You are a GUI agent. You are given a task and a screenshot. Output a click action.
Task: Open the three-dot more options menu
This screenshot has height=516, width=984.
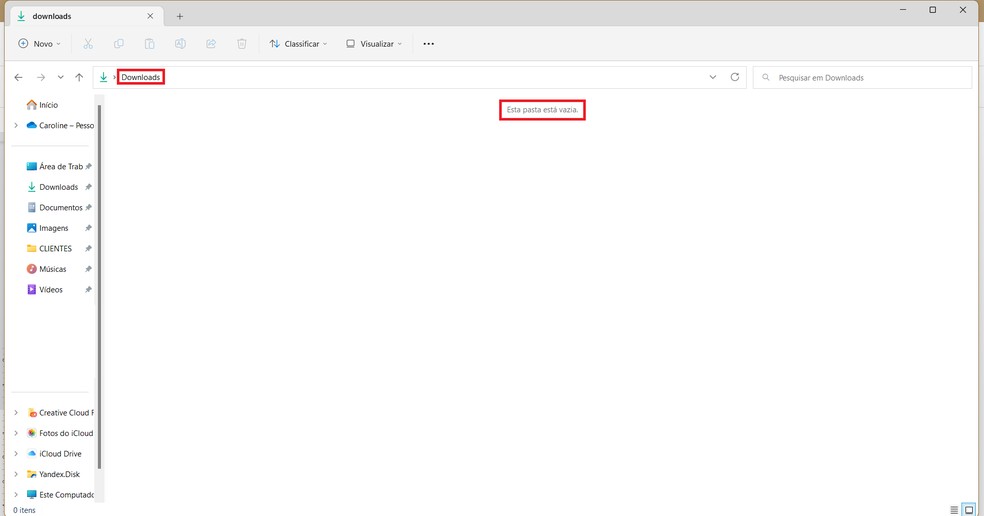[x=429, y=44]
